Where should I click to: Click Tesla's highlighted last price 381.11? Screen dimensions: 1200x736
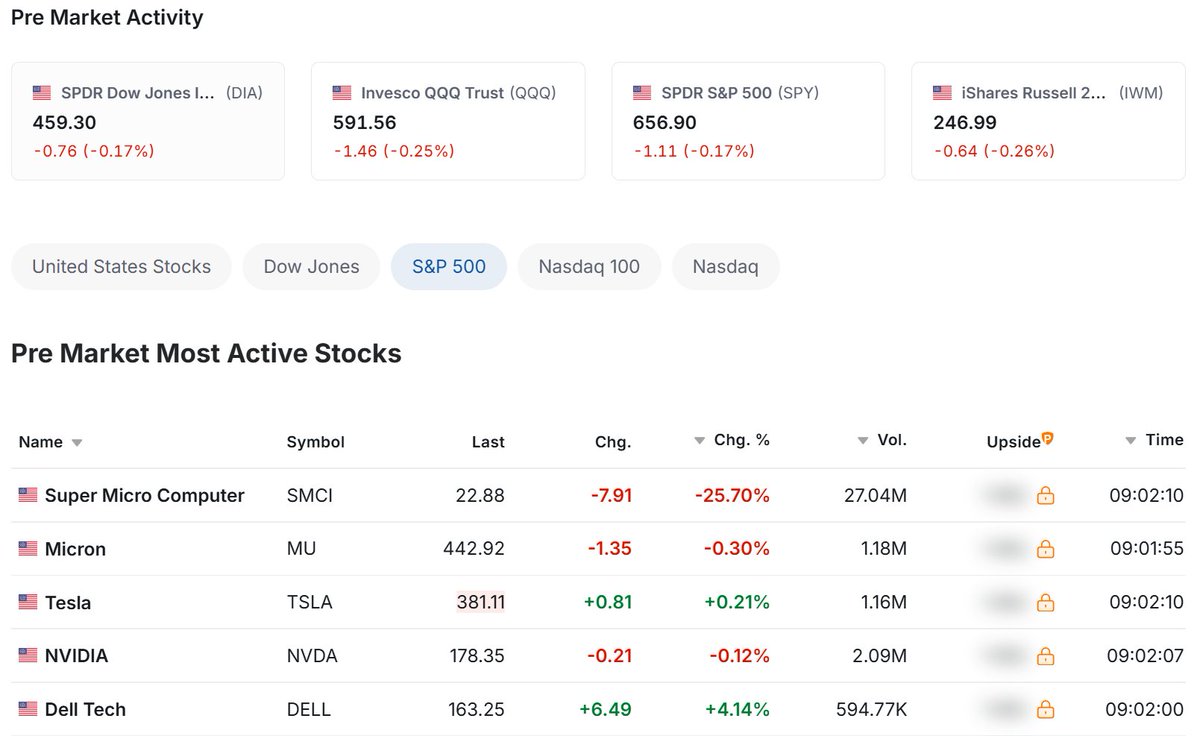481,602
